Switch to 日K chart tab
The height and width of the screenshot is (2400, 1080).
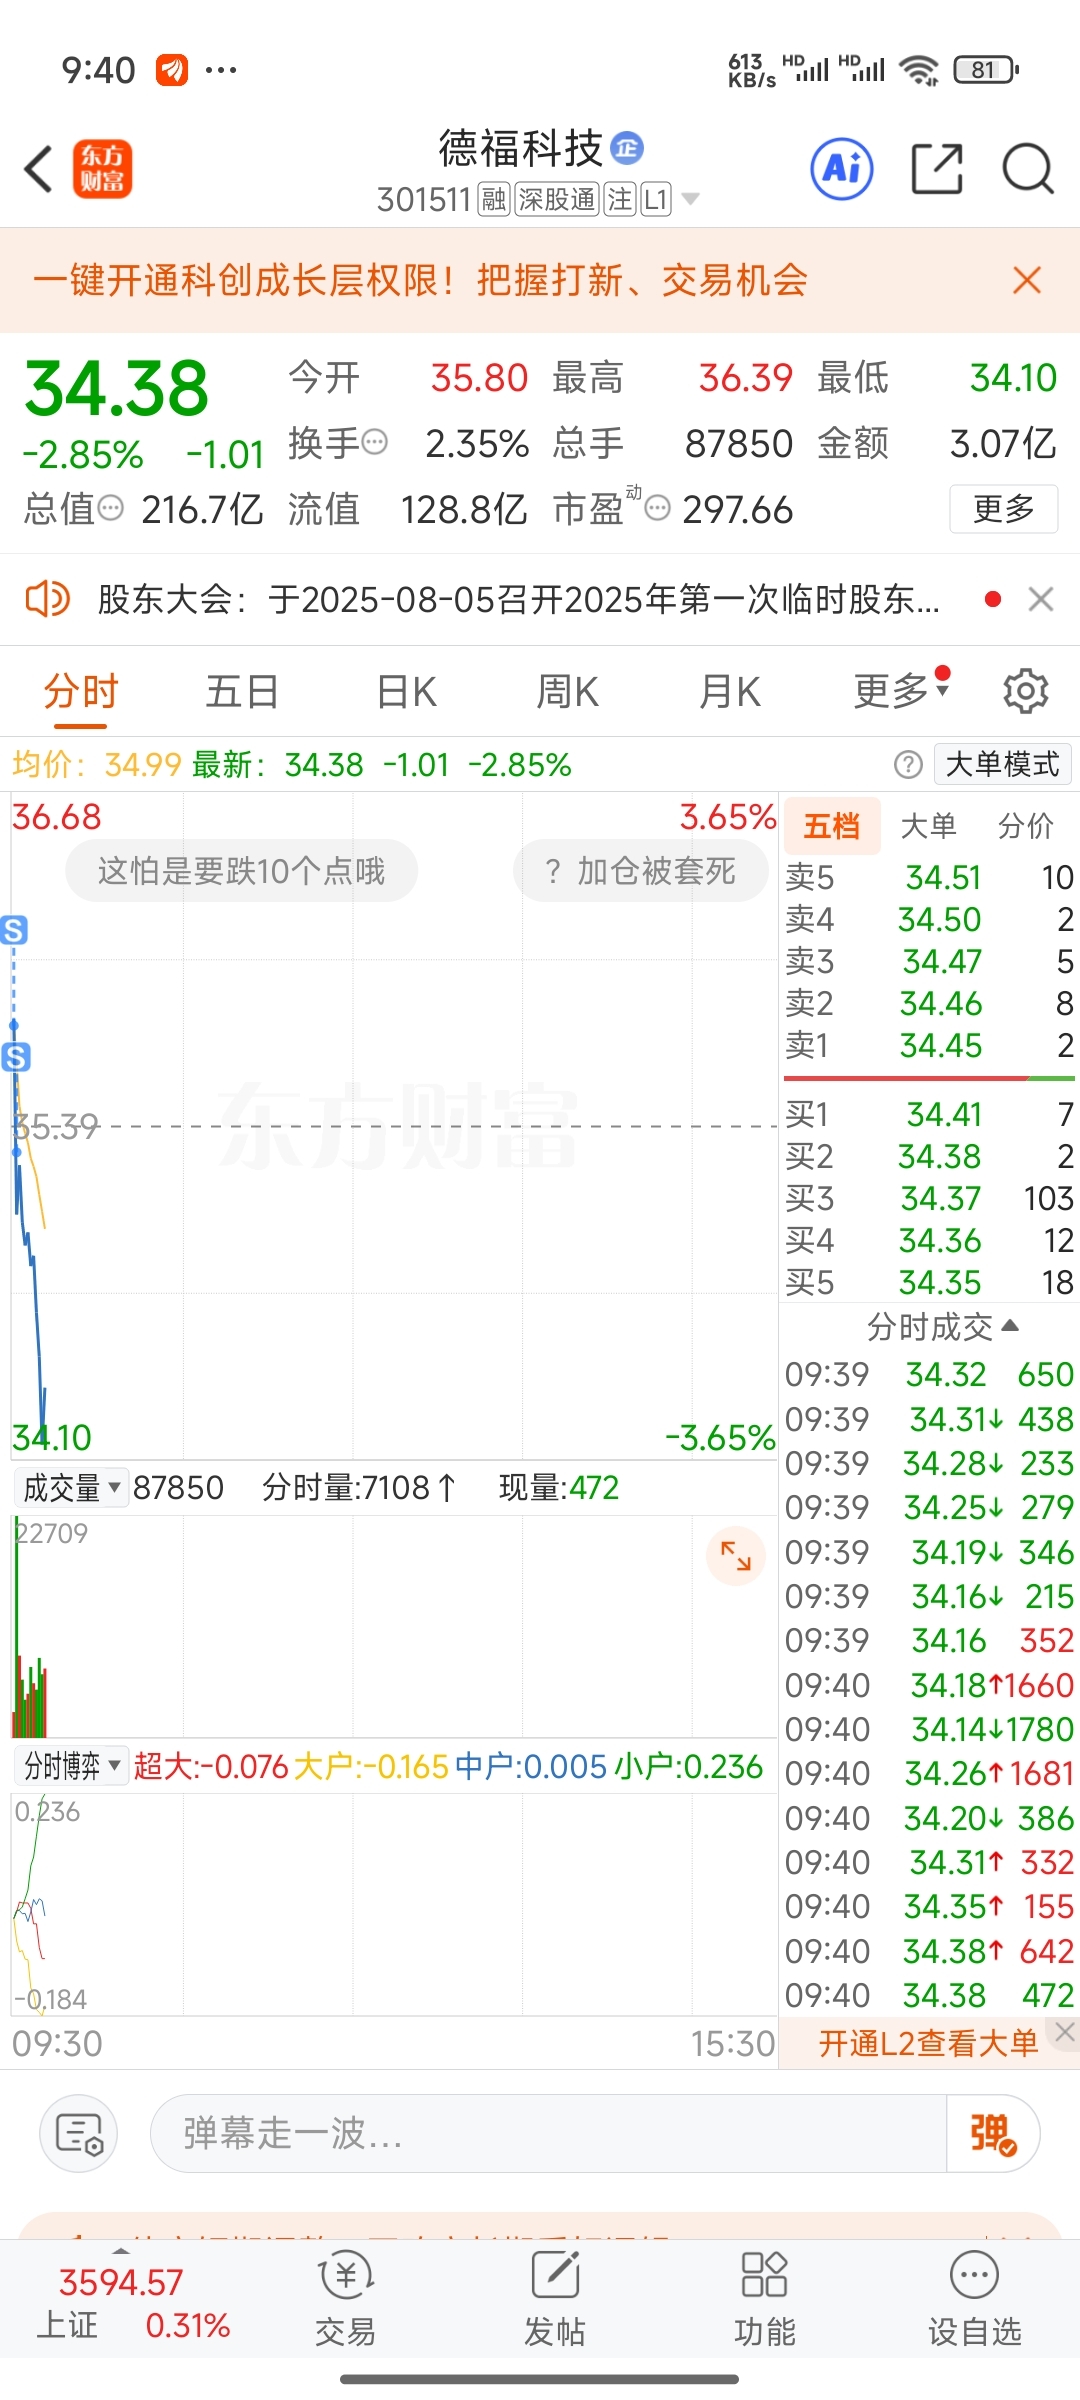click(407, 691)
